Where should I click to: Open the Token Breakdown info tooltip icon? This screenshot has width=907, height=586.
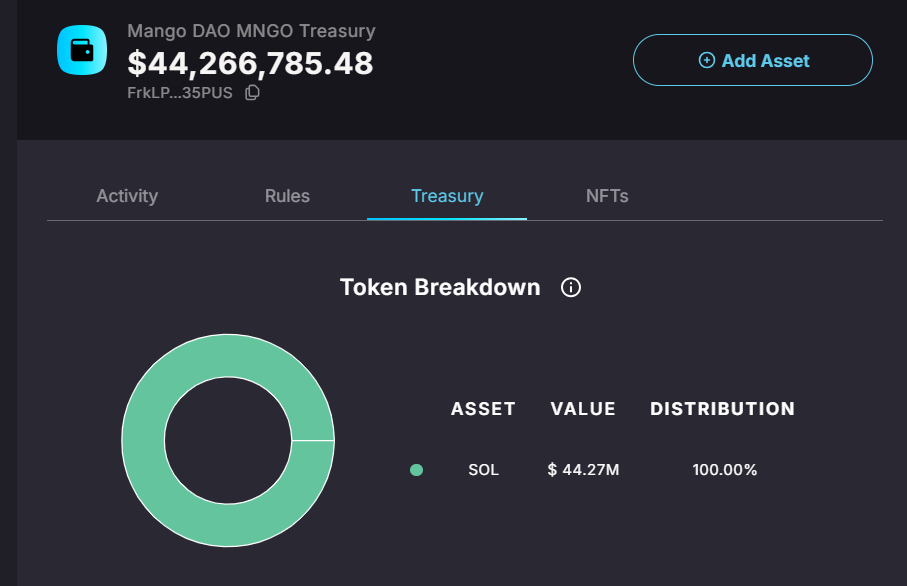(570, 287)
